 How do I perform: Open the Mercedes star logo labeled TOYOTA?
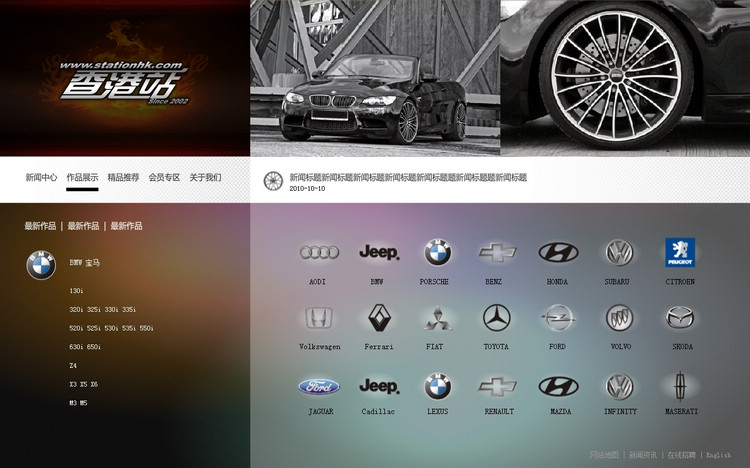tap(497, 318)
